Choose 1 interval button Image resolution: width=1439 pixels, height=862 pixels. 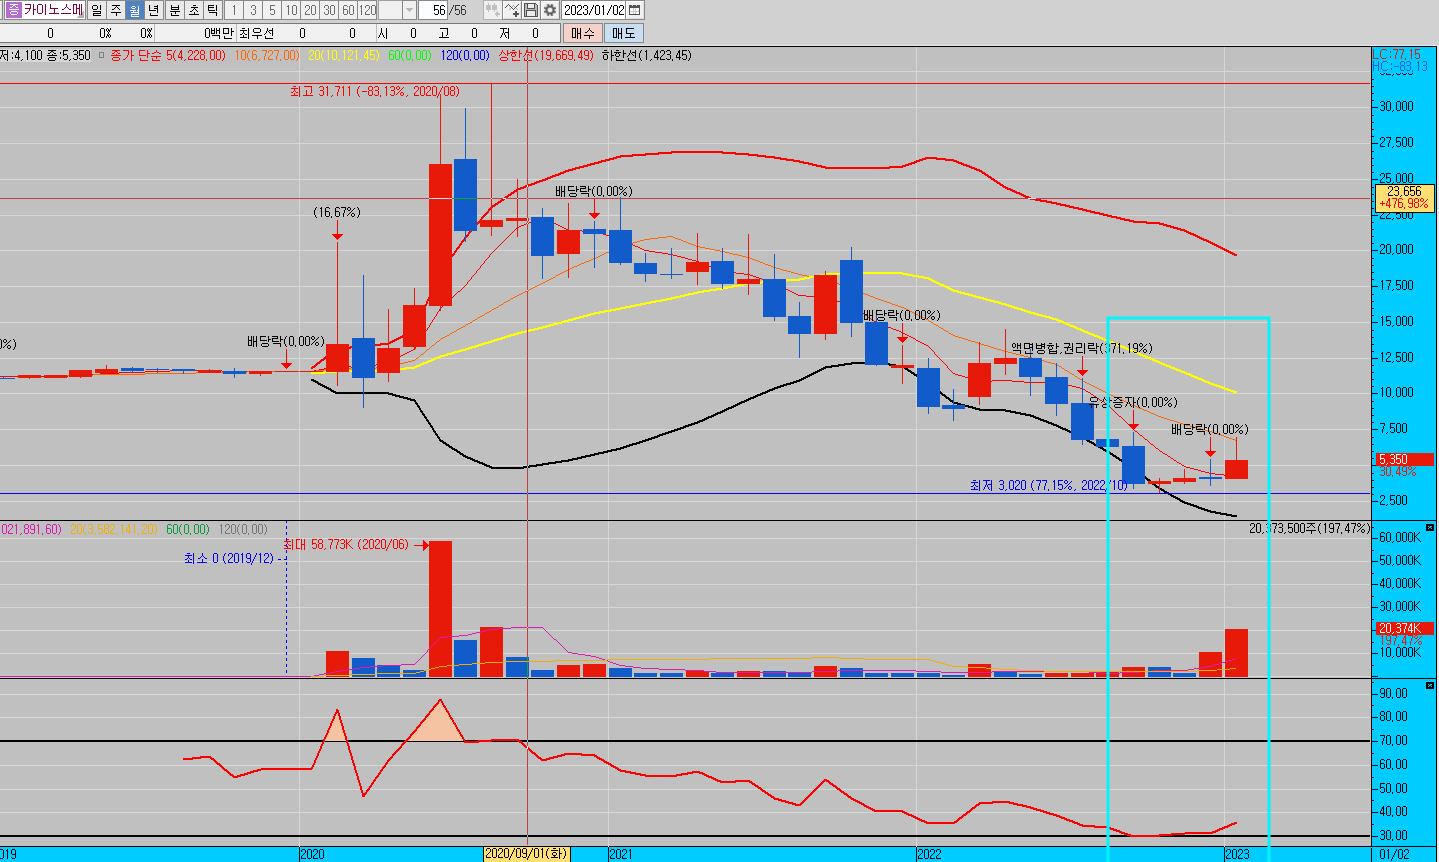234,10
